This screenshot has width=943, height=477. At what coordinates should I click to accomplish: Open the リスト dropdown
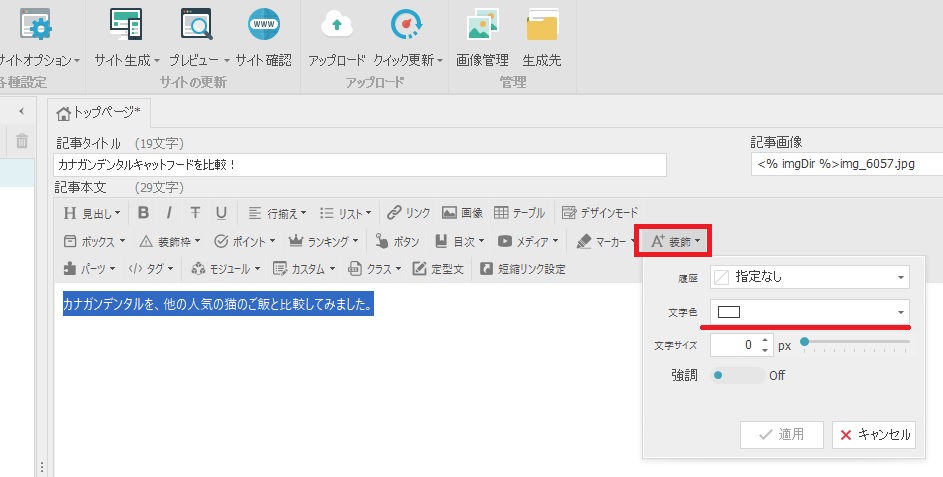click(x=345, y=213)
